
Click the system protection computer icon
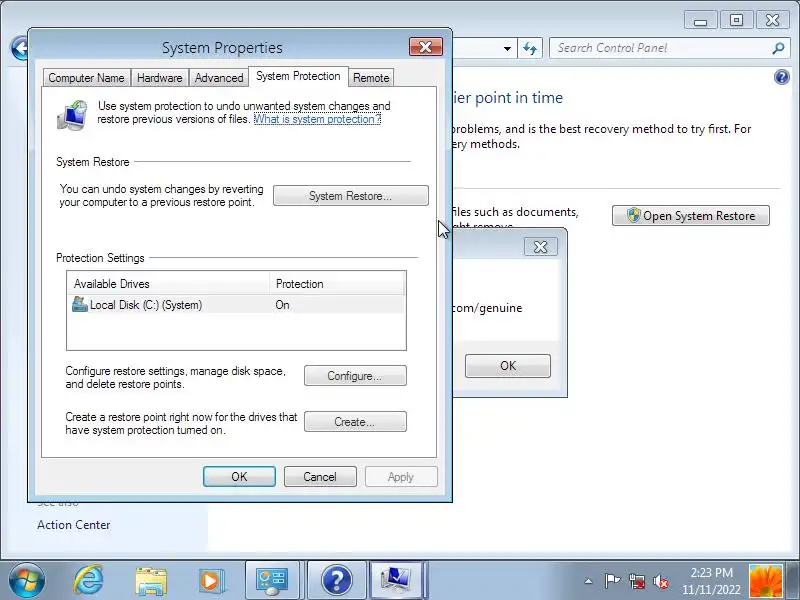72,115
